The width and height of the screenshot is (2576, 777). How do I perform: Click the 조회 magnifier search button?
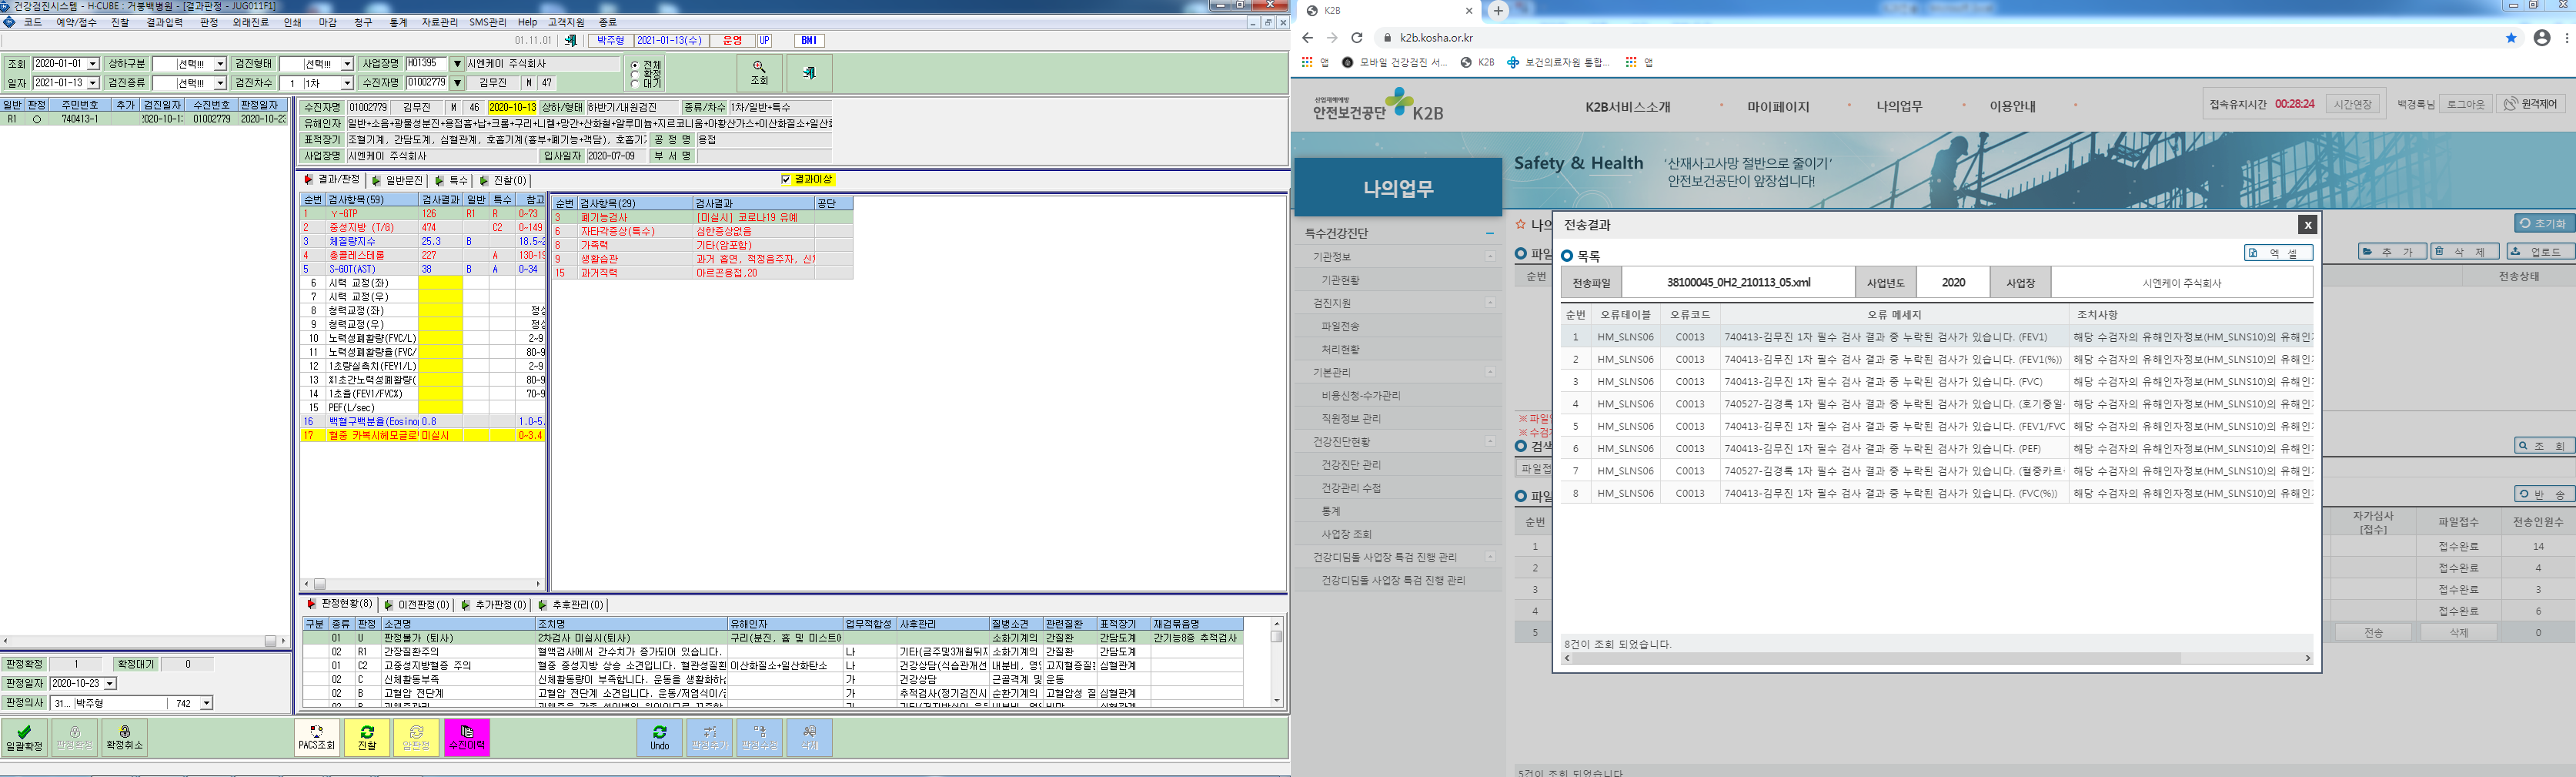[759, 73]
